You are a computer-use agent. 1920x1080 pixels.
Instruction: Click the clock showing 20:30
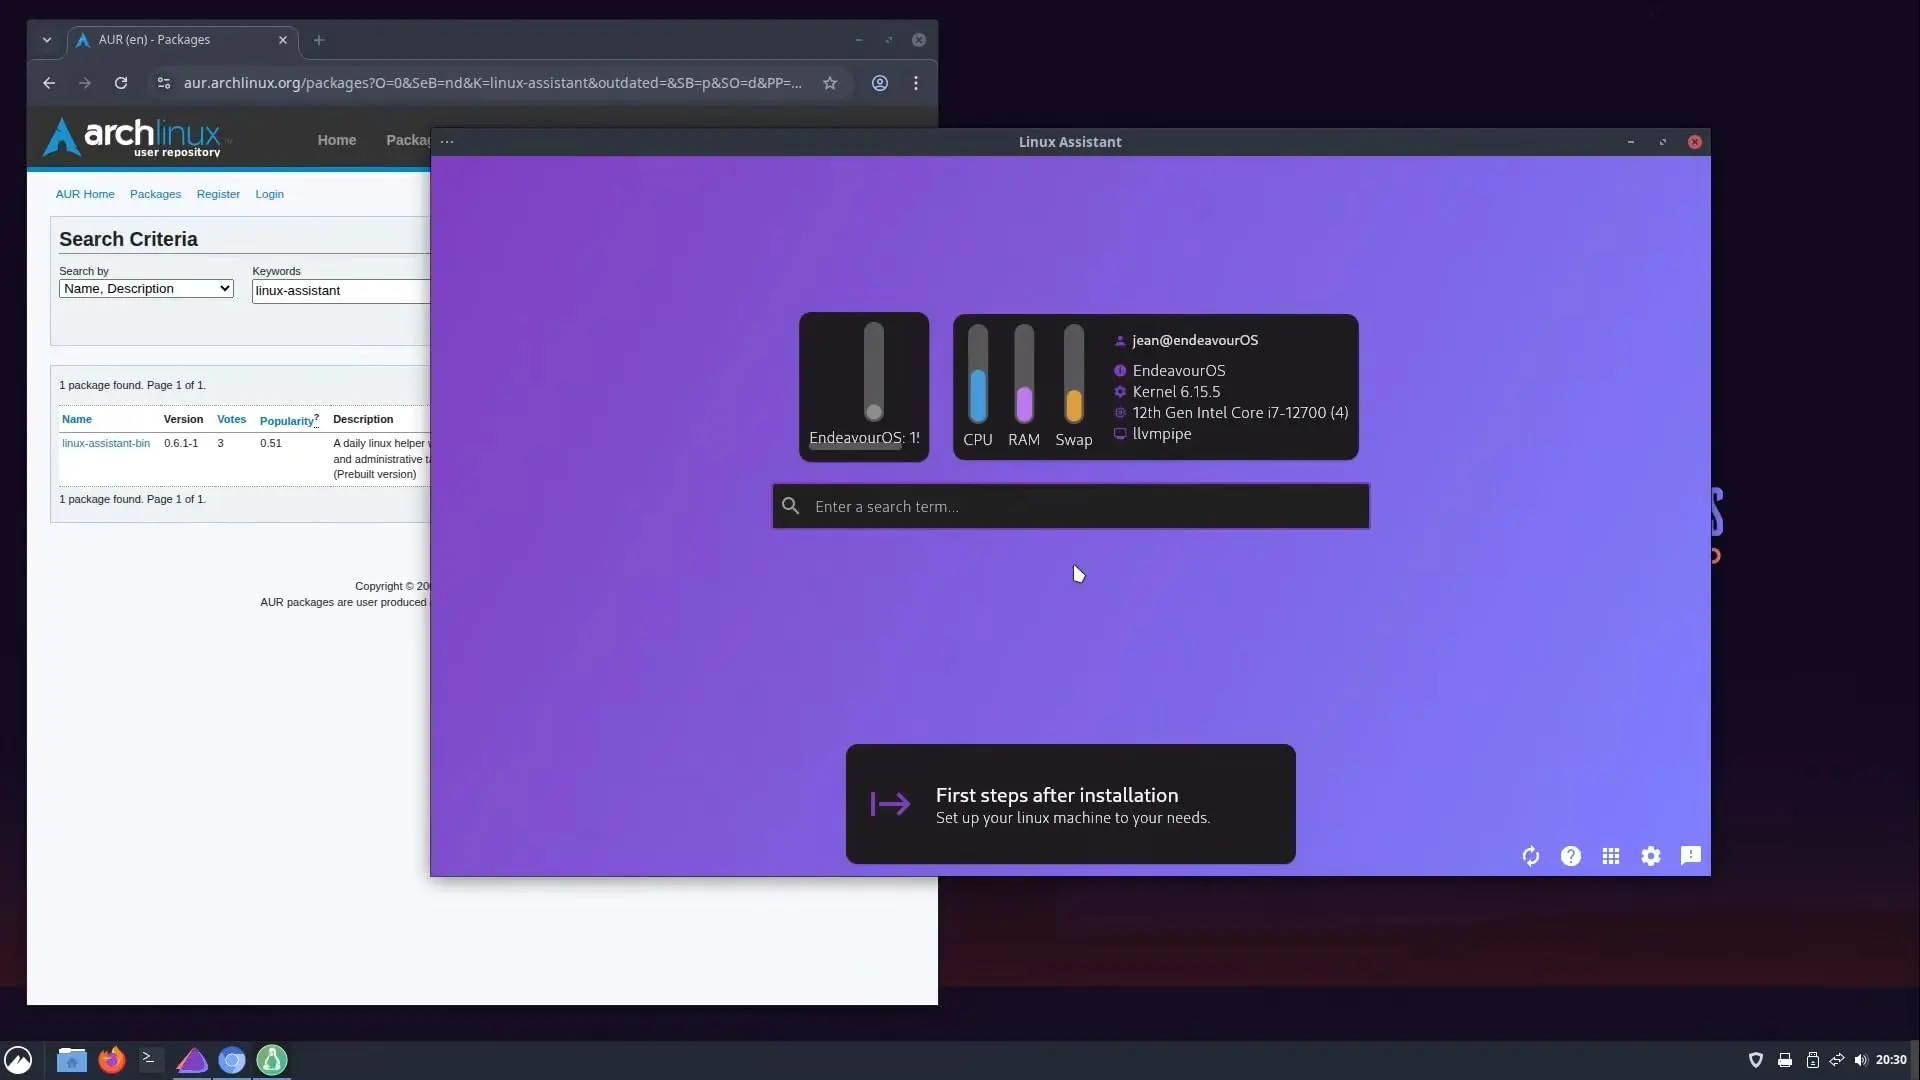(1891, 1060)
